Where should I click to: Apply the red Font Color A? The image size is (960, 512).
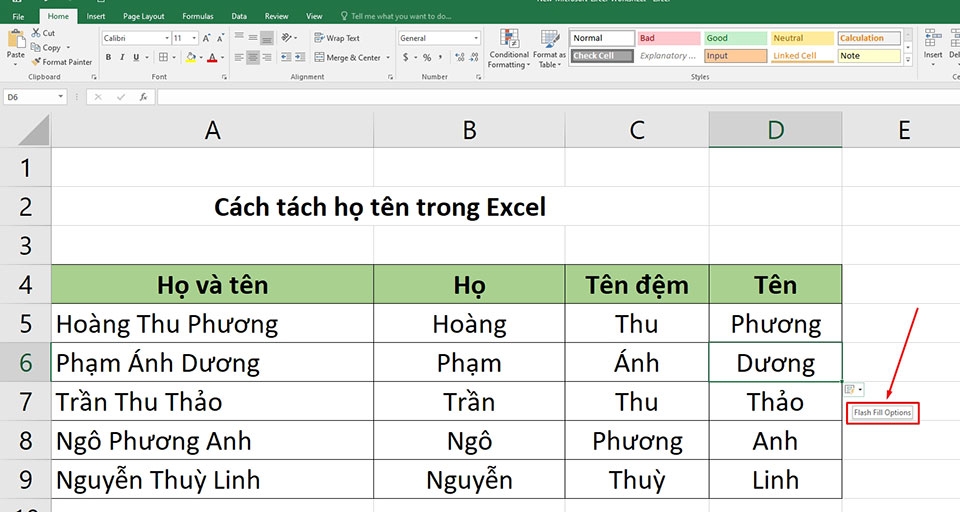[212, 57]
